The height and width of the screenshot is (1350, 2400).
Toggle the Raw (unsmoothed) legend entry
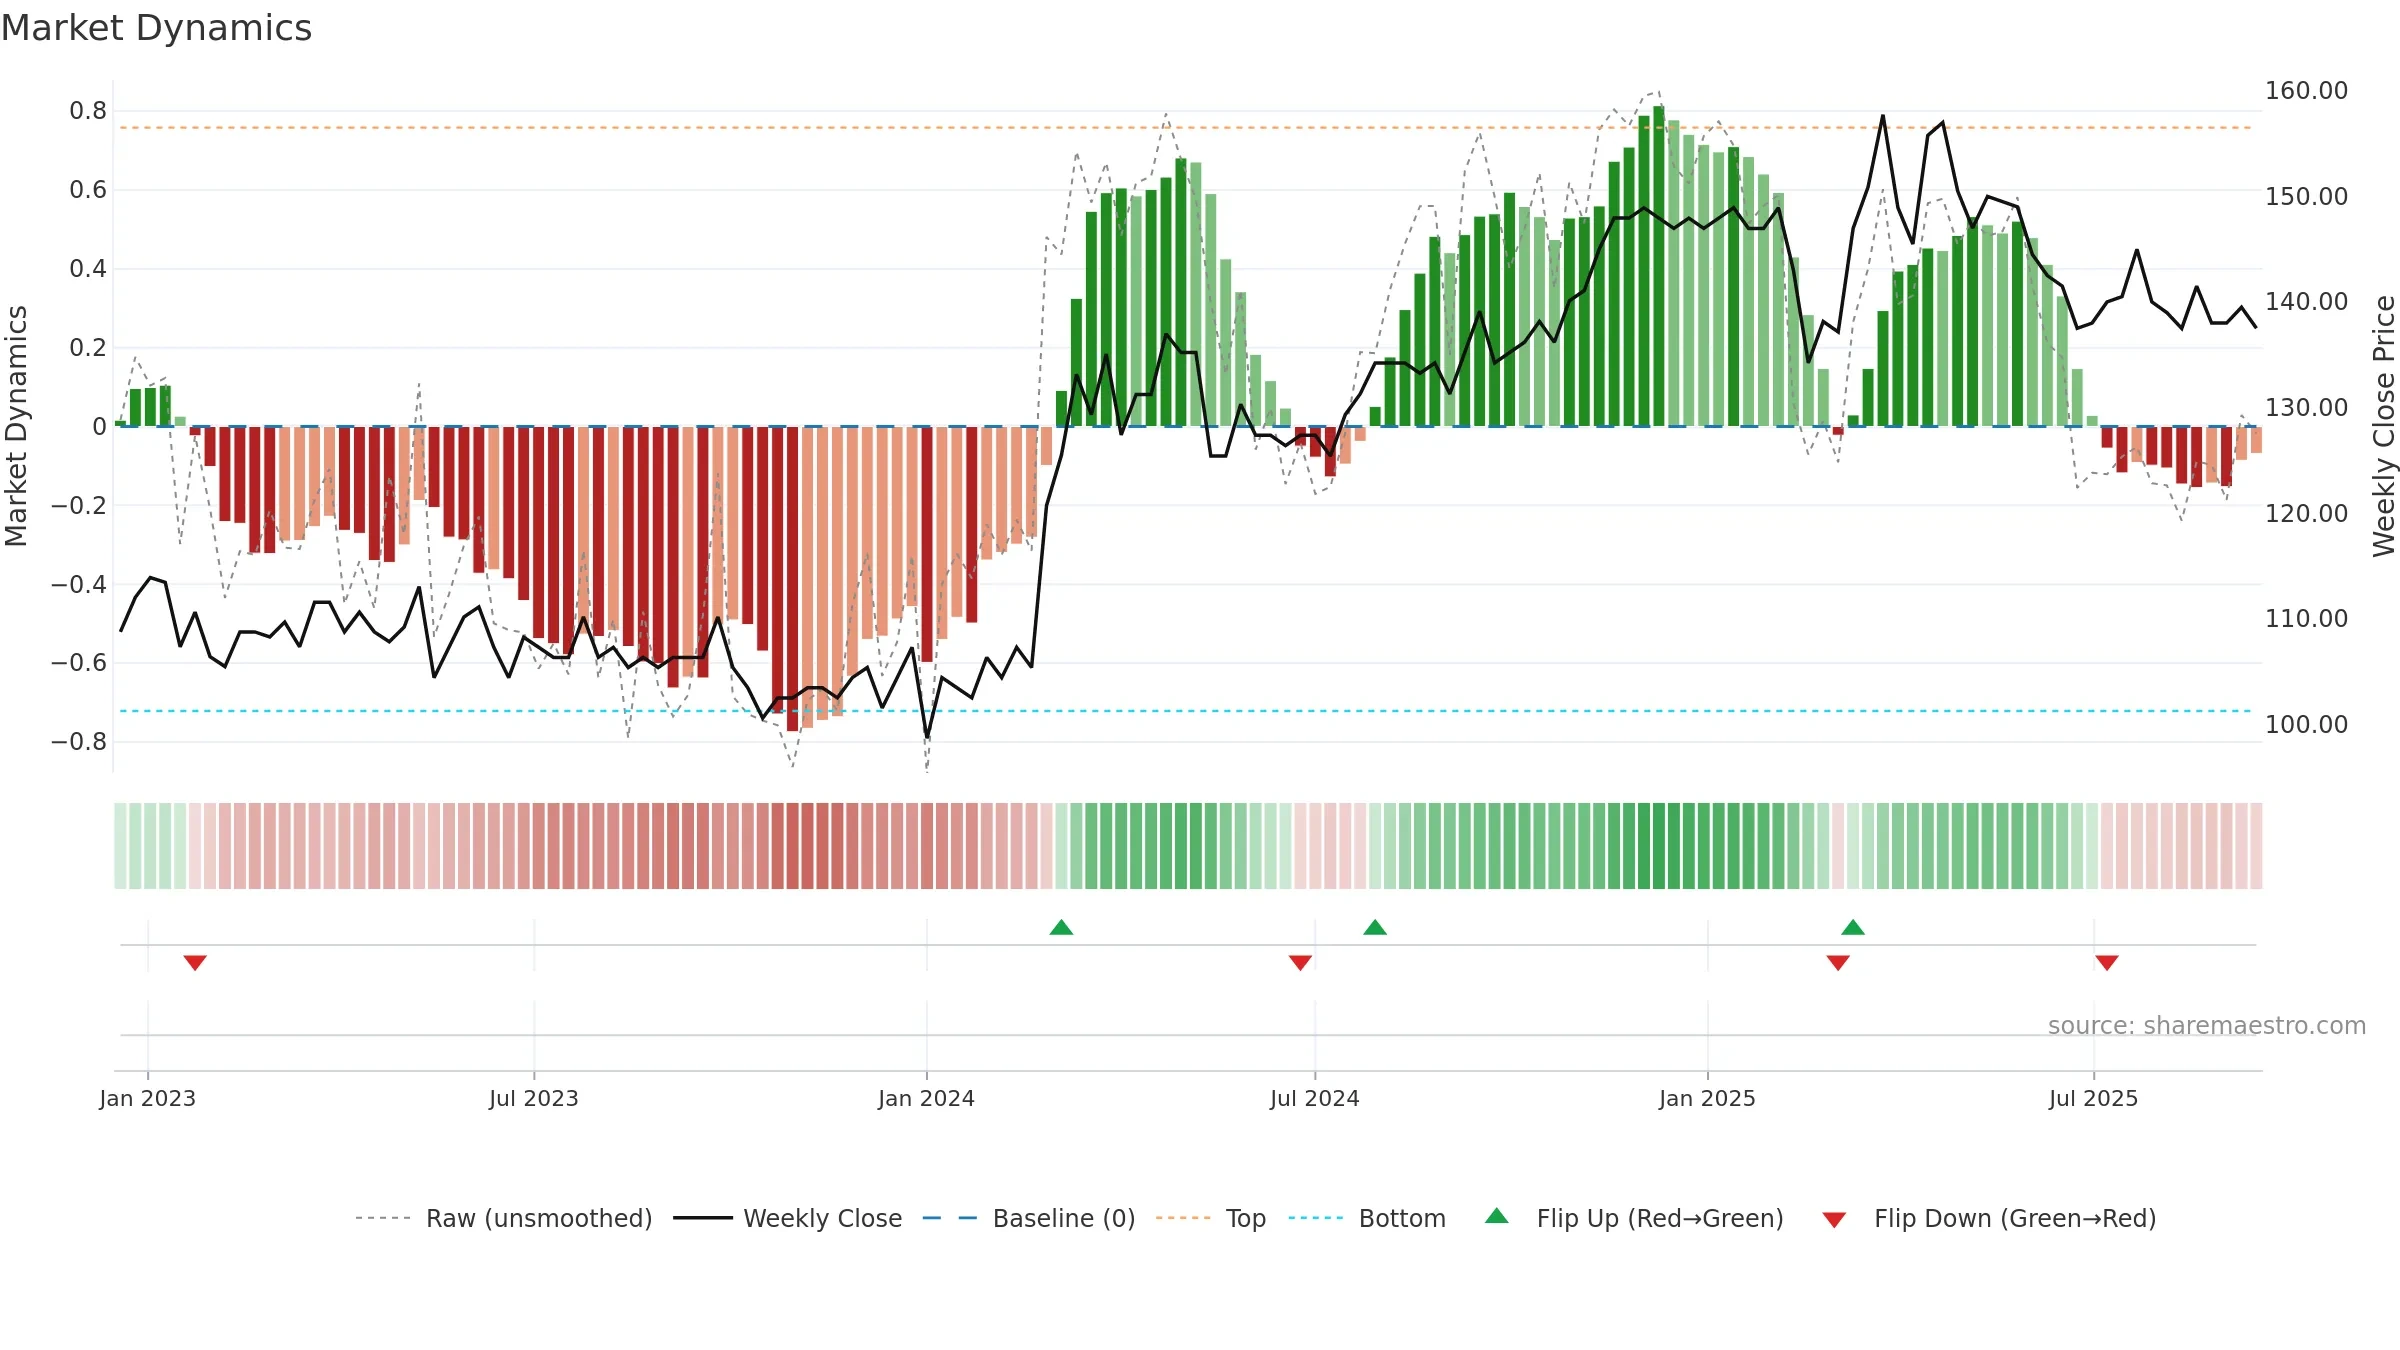[x=504, y=1218]
